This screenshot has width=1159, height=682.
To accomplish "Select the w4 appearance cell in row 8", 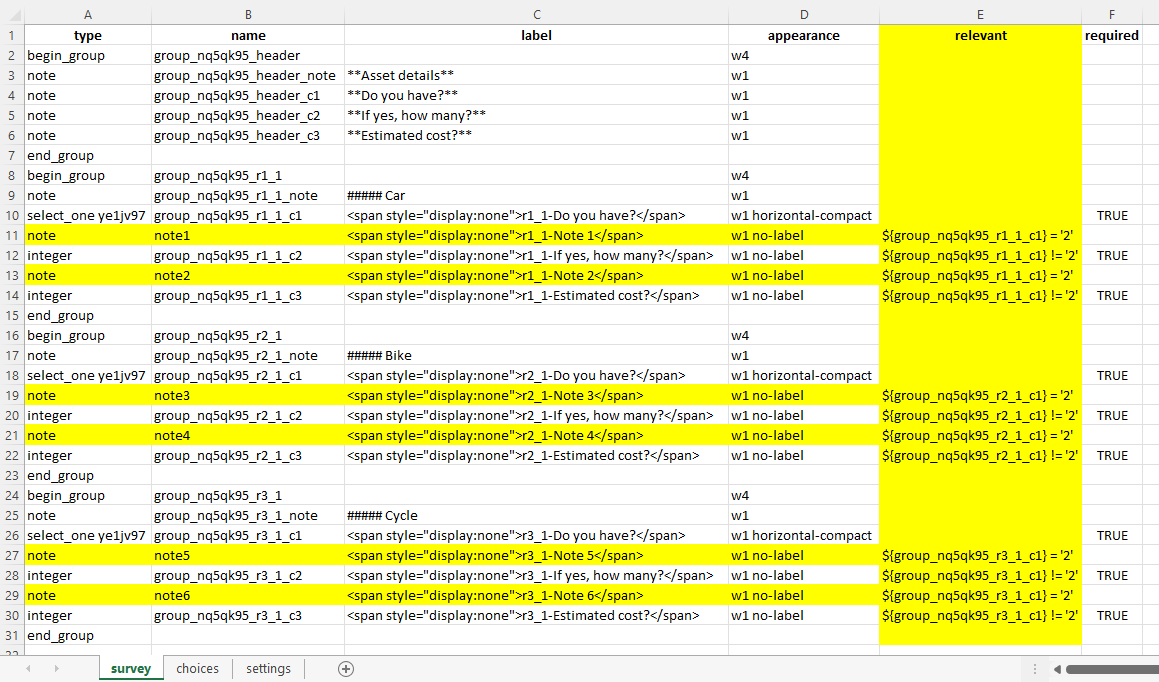I will [804, 175].
